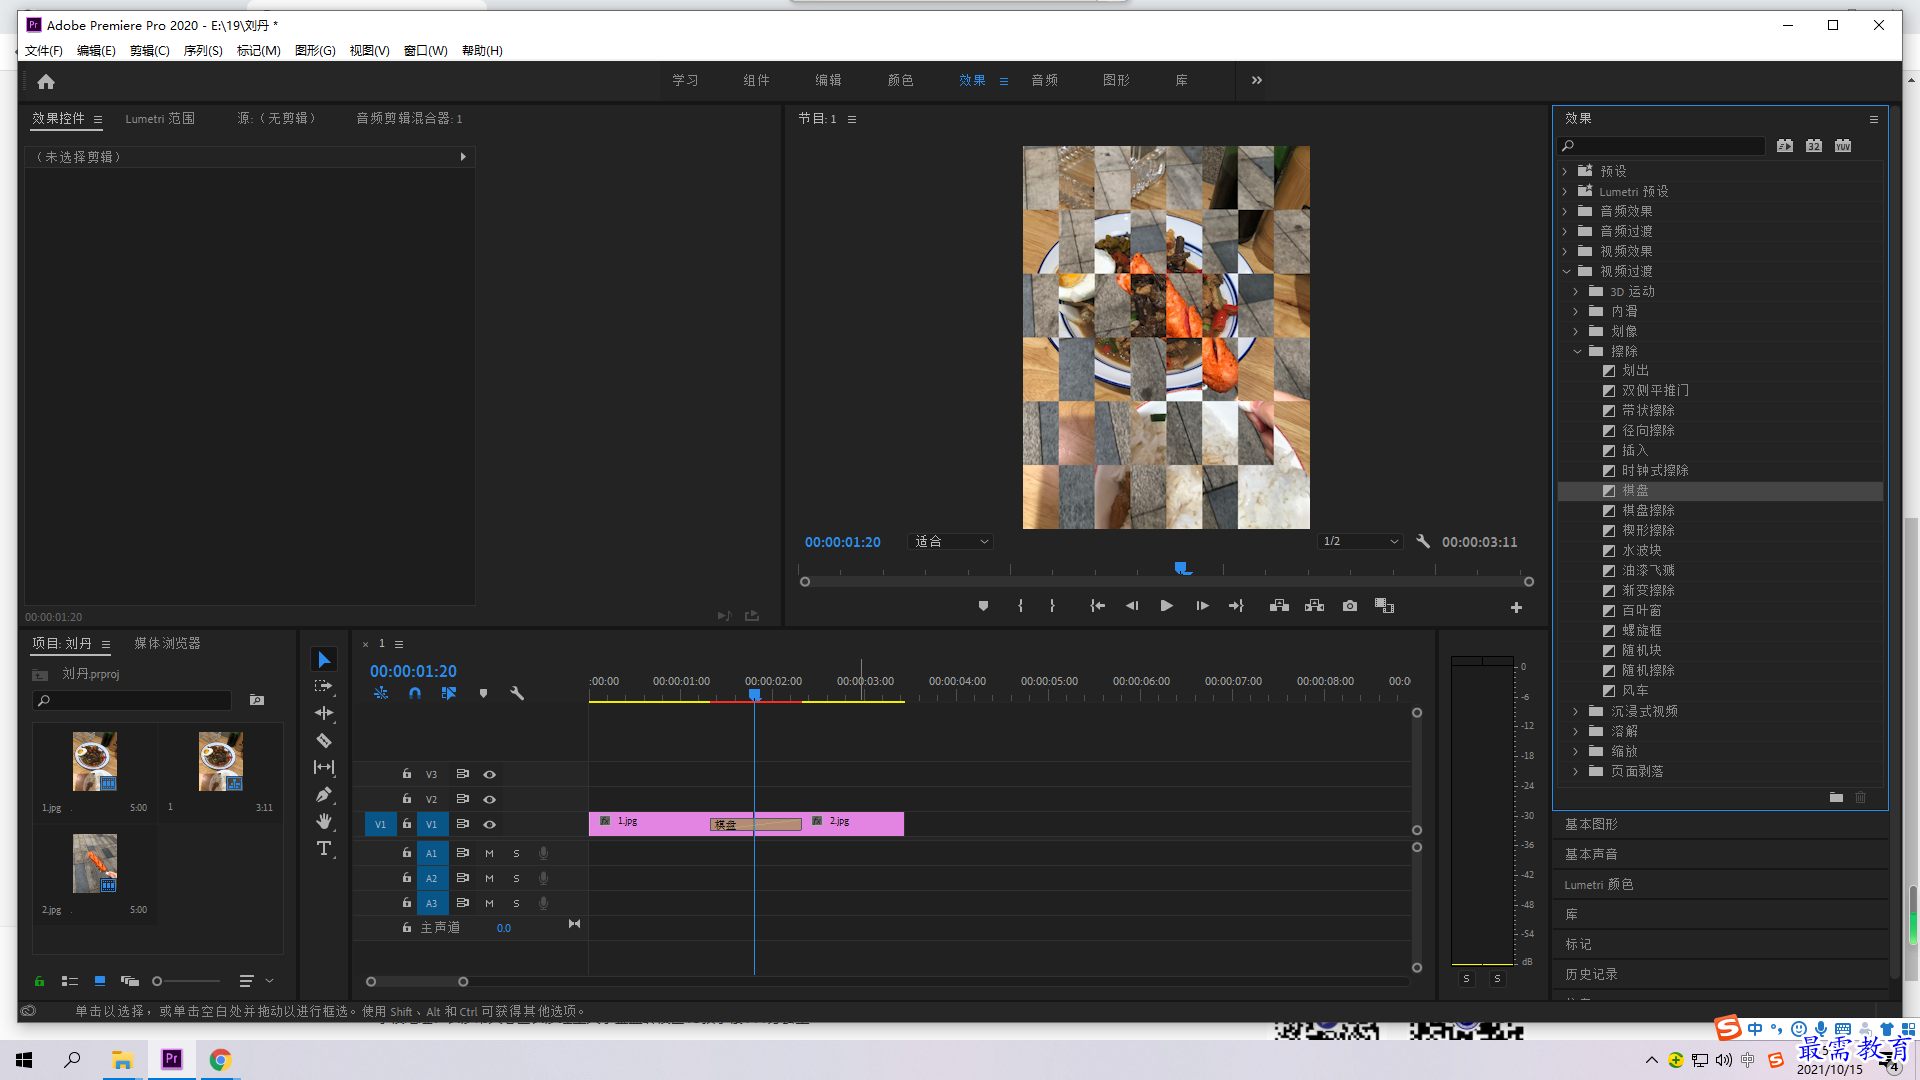
Task: Select the Track Select Forward tool
Action: tap(324, 686)
